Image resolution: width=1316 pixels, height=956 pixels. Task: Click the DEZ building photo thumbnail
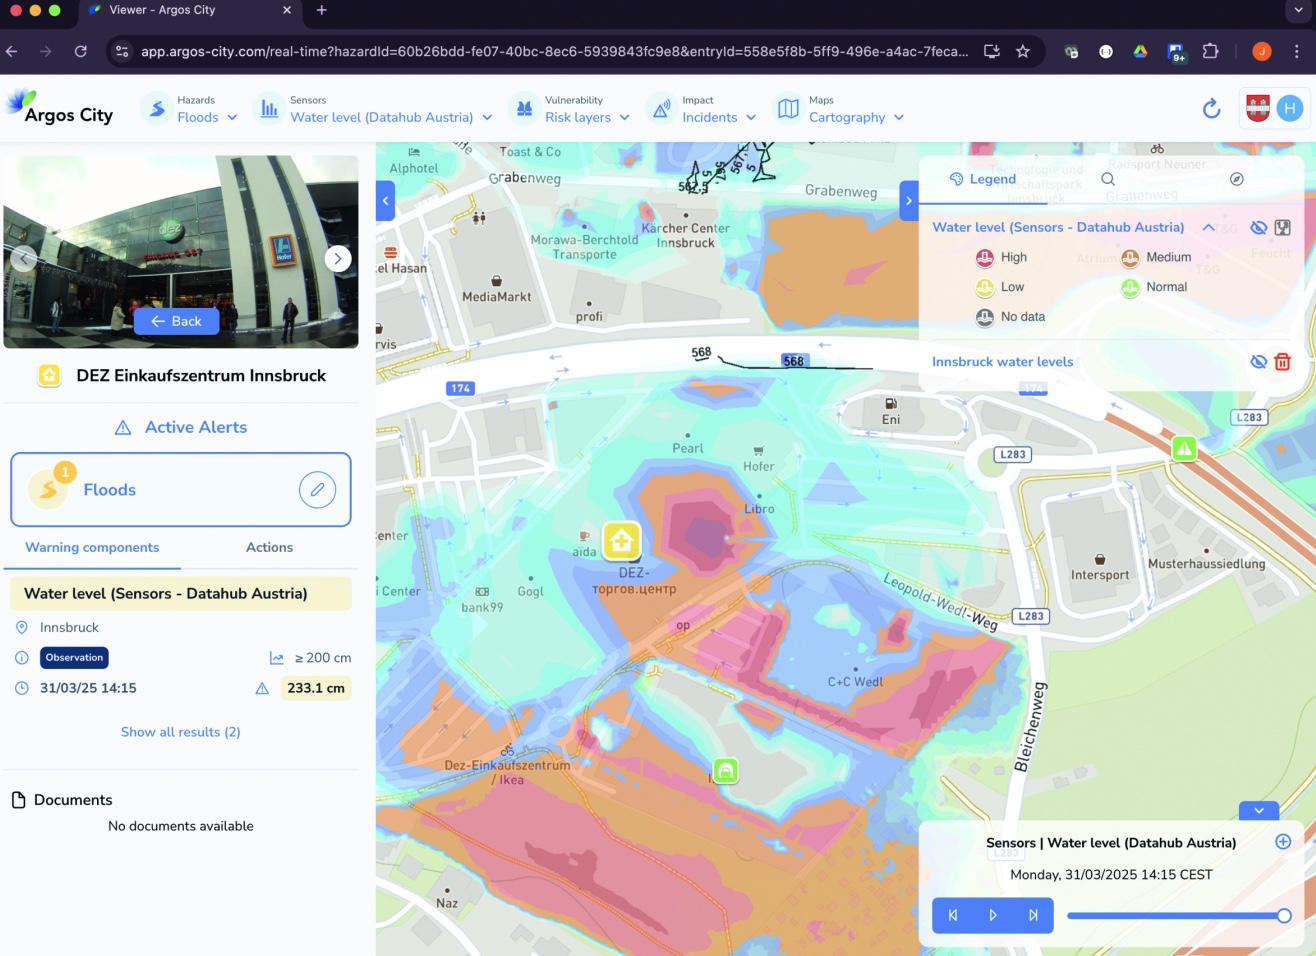click(181, 251)
